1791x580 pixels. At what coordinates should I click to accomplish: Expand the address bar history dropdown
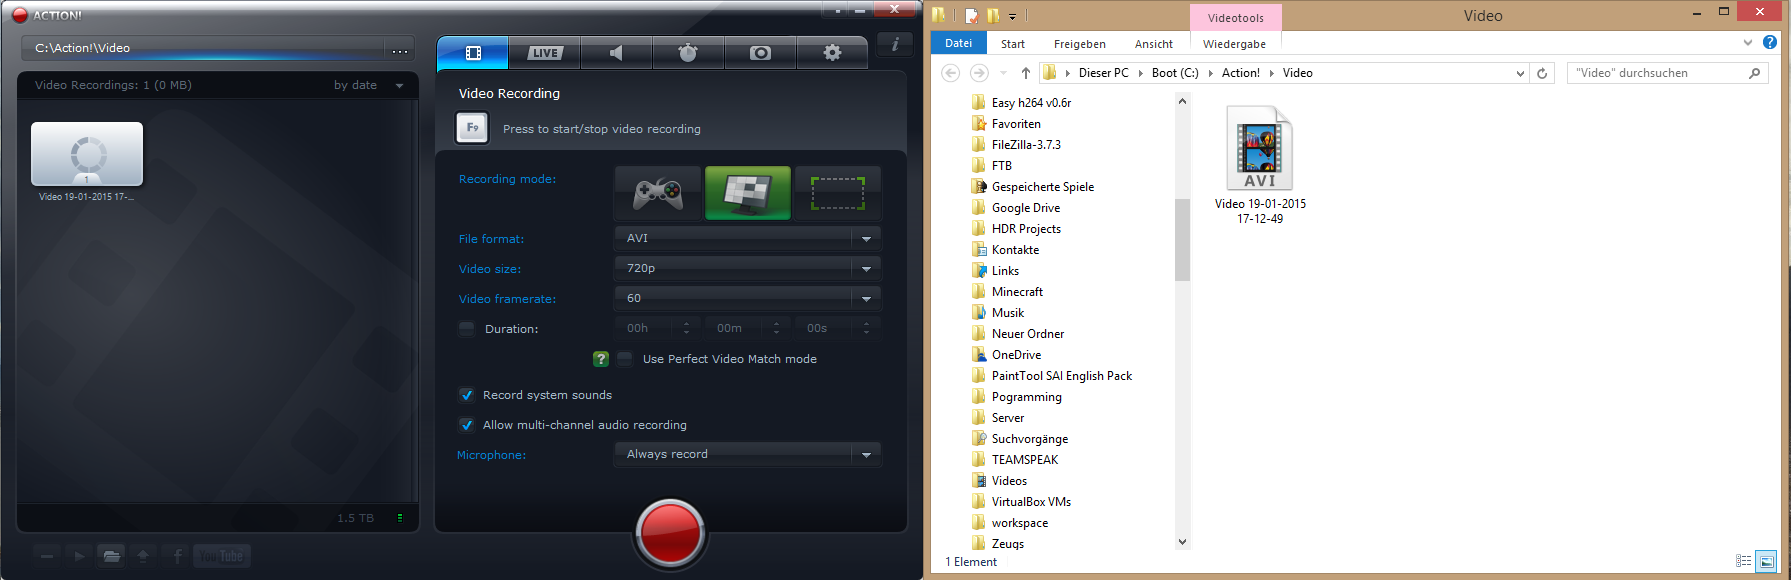[x=1520, y=73]
